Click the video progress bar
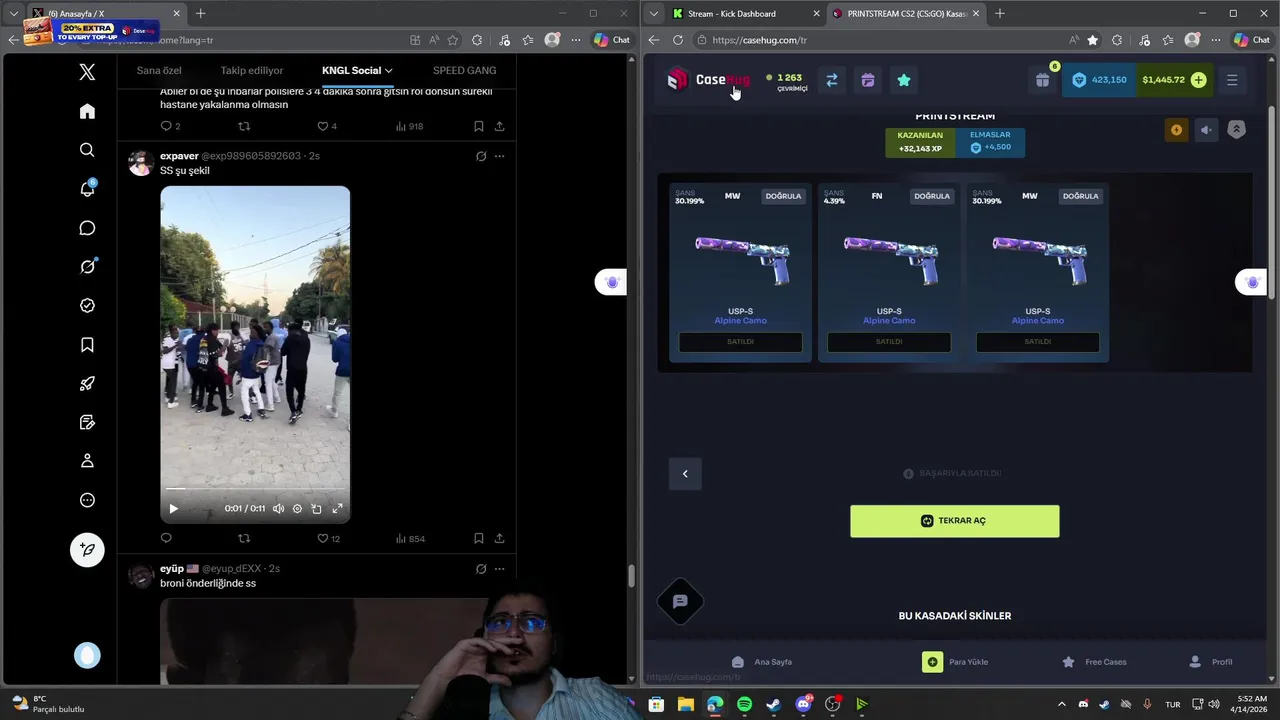 (255, 489)
